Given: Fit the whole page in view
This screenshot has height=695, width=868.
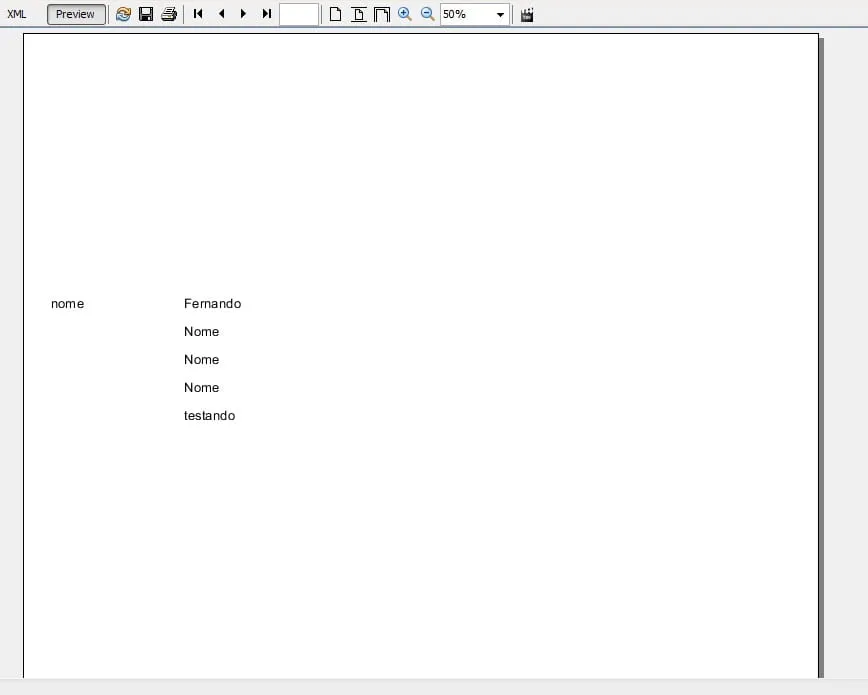Looking at the screenshot, I should click(358, 14).
